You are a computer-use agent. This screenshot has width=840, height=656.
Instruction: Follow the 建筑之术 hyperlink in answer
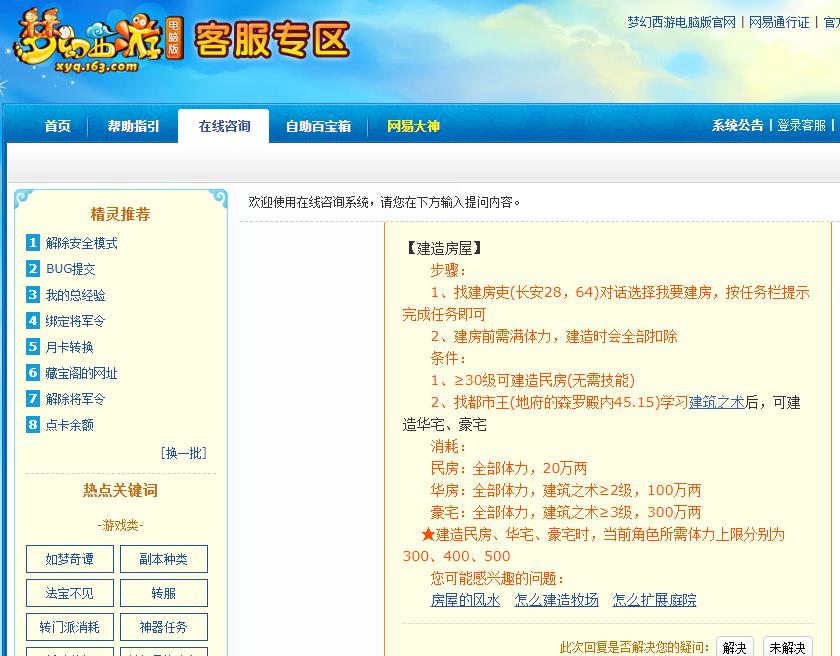[716, 402]
